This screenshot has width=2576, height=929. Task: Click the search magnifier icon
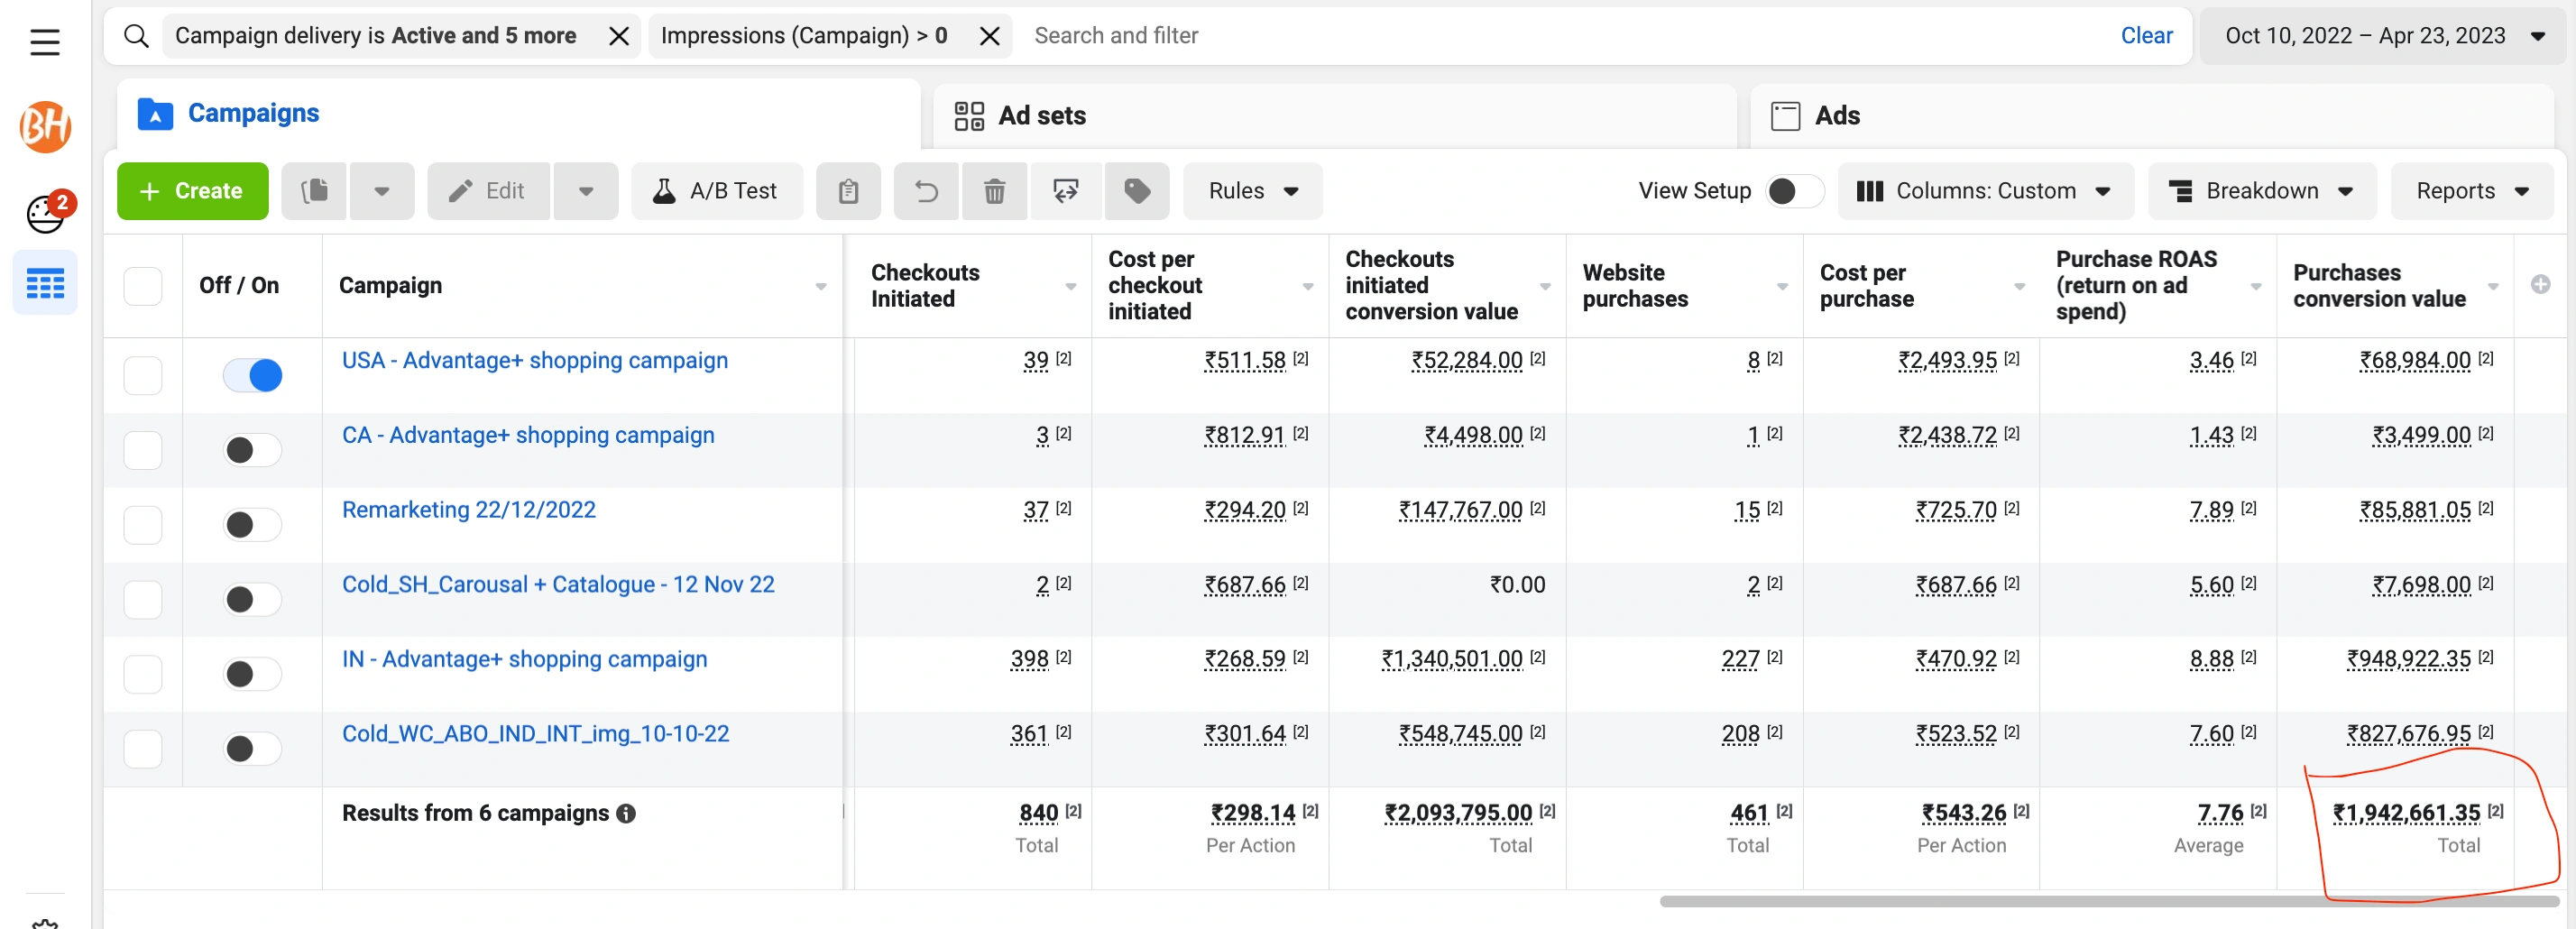(x=136, y=36)
